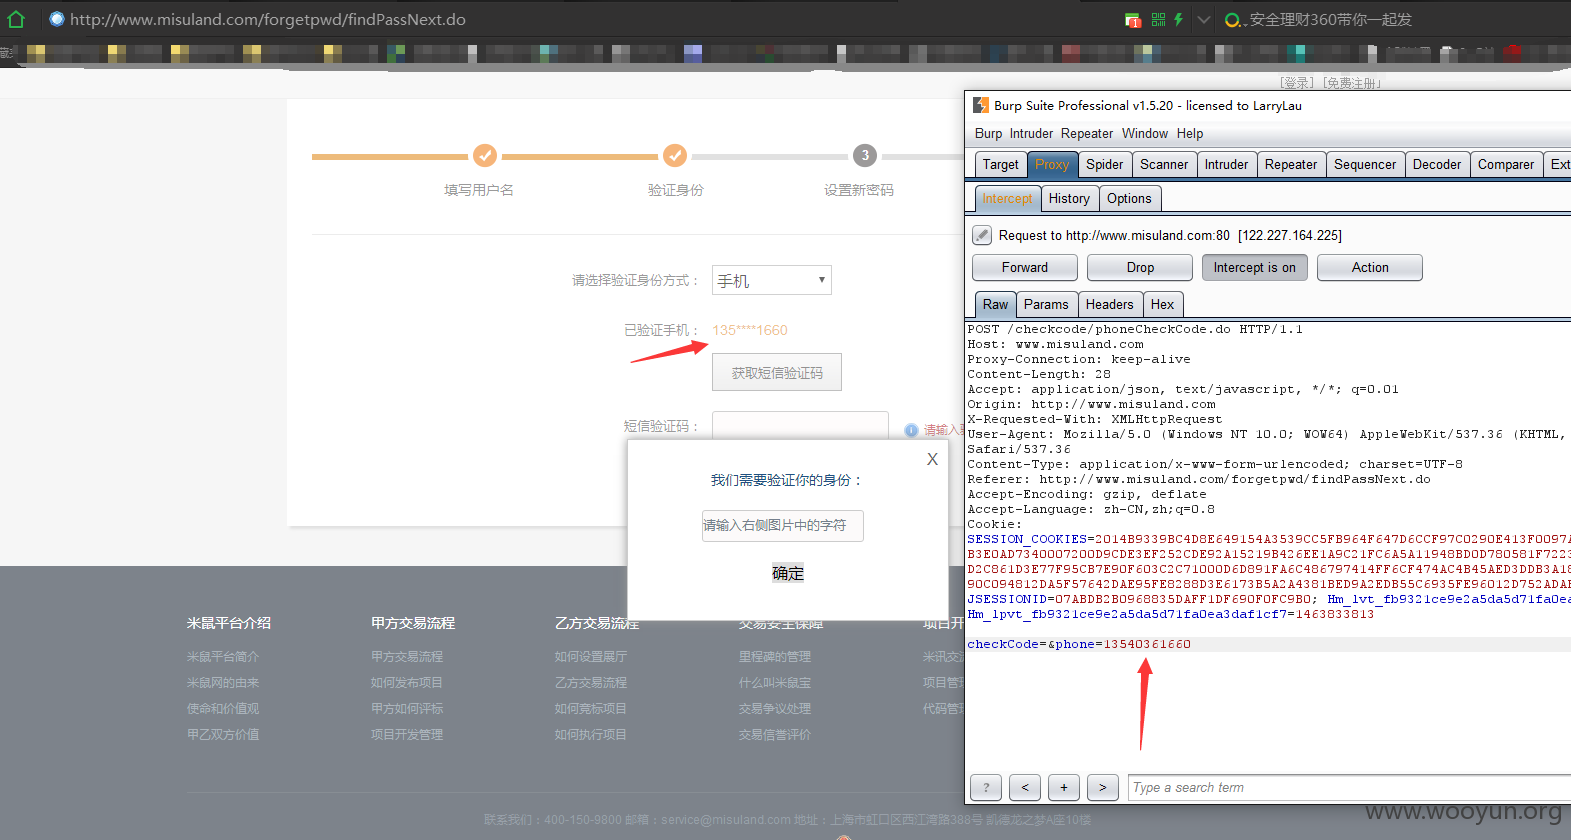Close the verification popup with X
1571x840 pixels.
tap(932, 459)
